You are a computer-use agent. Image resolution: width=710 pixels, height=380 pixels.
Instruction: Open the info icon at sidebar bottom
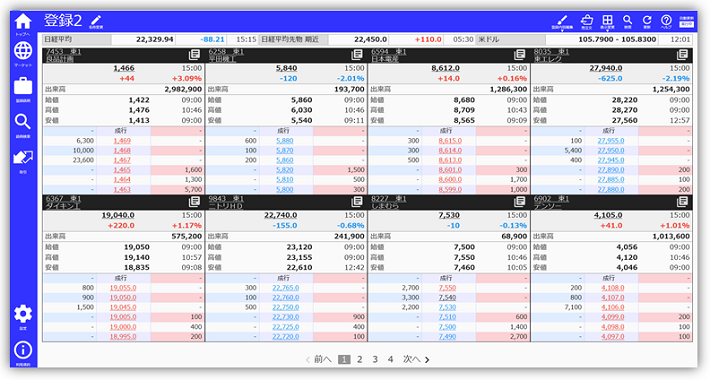23,352
